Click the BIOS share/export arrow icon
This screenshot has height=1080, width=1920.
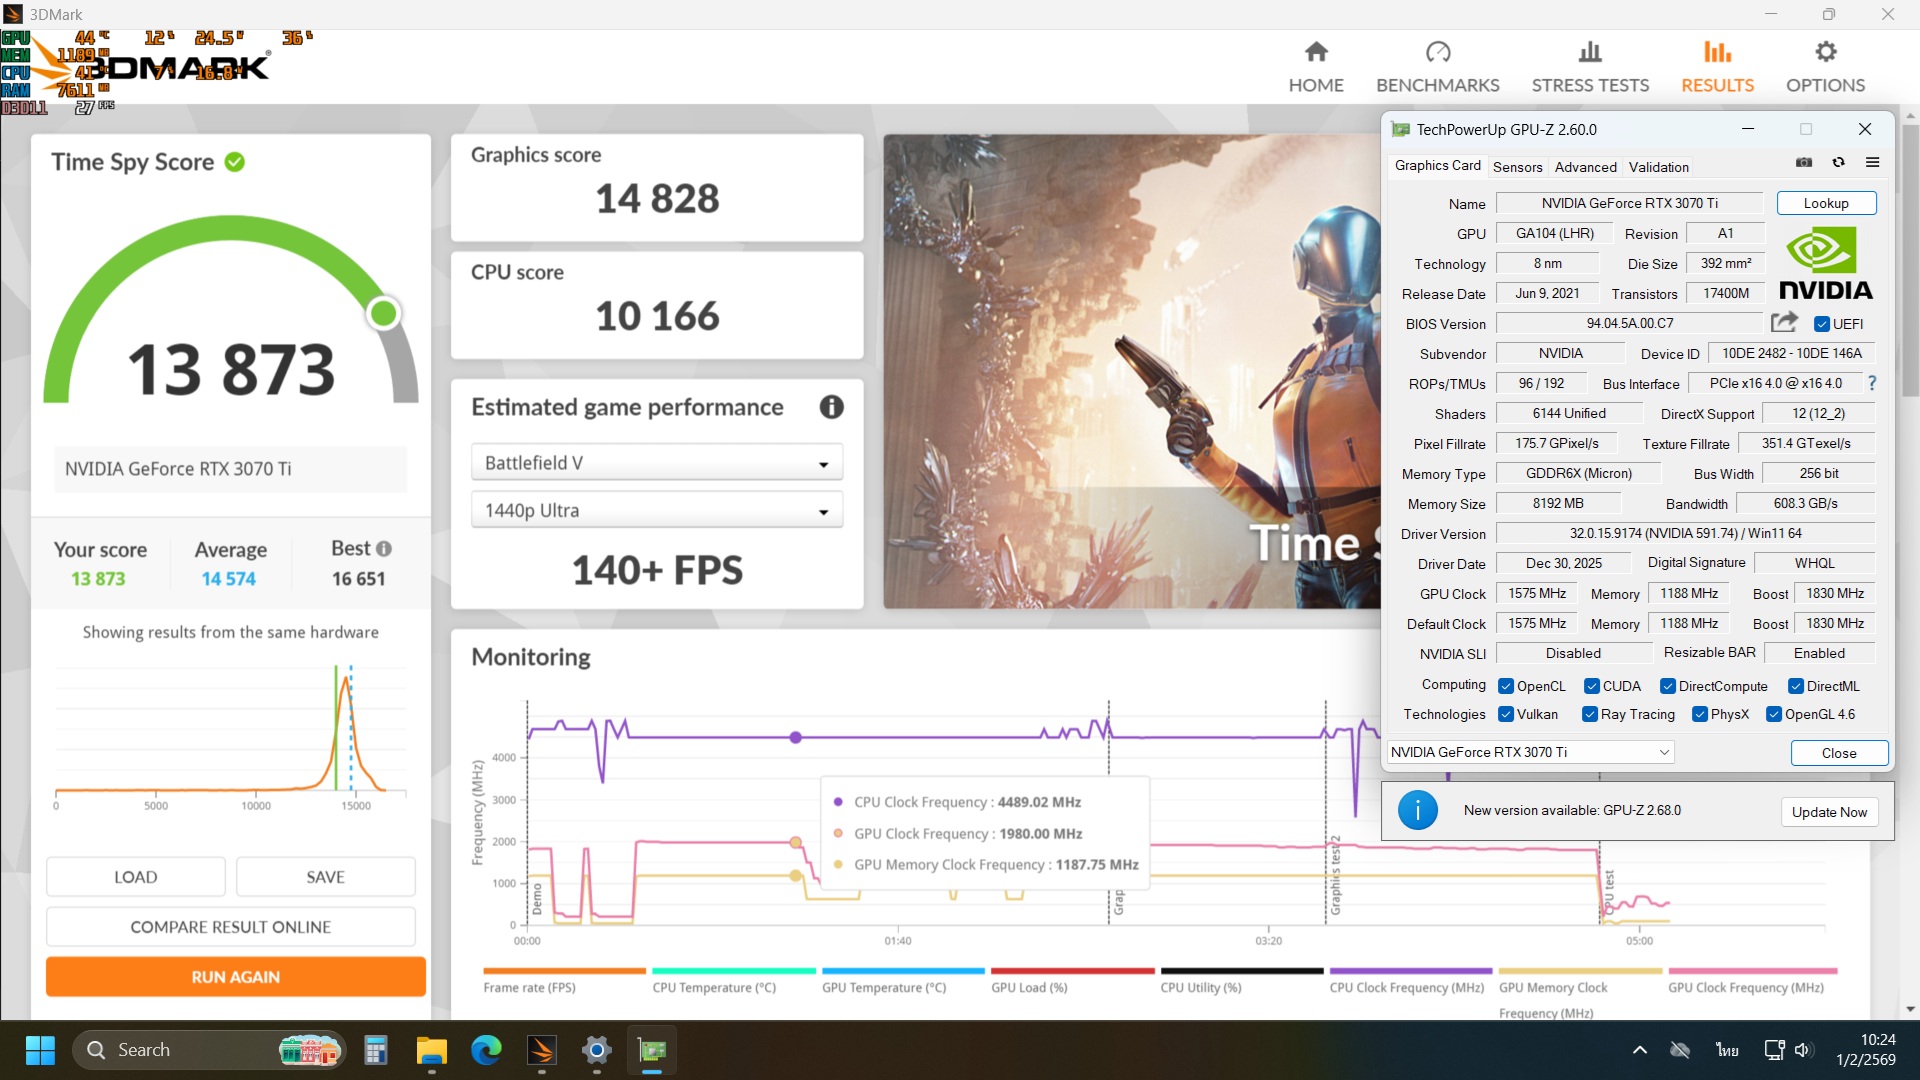1784,322
